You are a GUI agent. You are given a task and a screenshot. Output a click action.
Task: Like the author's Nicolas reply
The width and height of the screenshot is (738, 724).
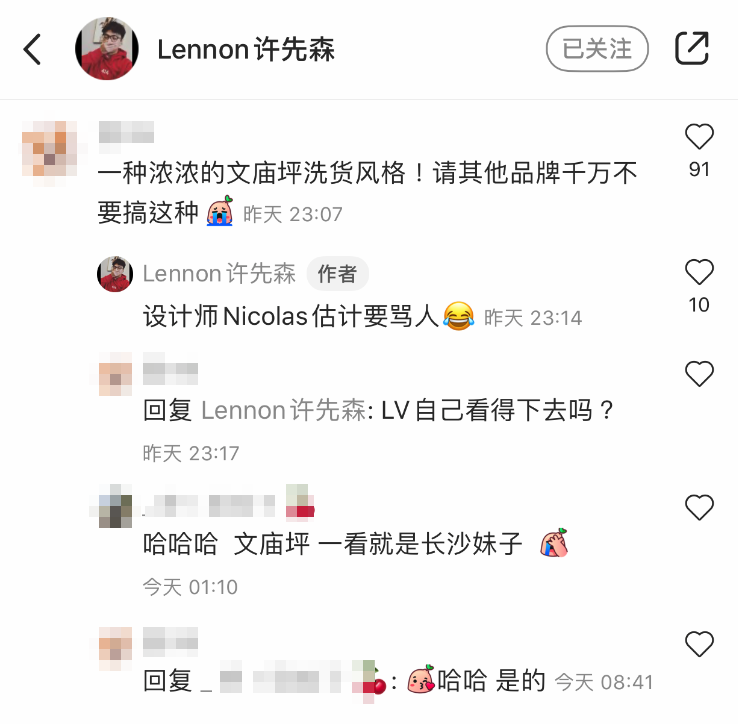click(699, 272)
